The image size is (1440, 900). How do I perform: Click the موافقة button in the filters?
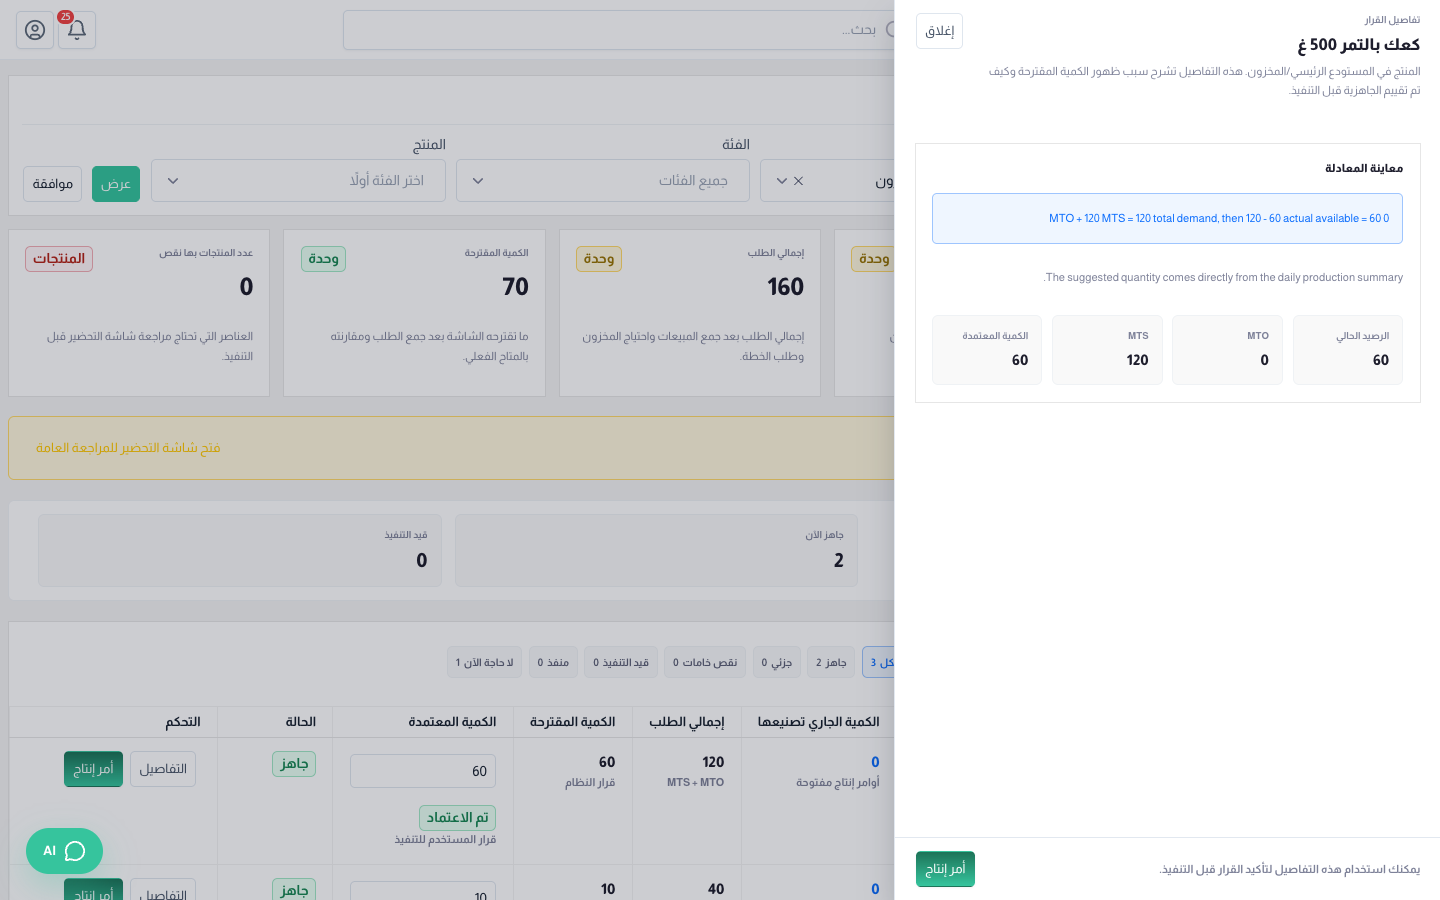(53, 183)
